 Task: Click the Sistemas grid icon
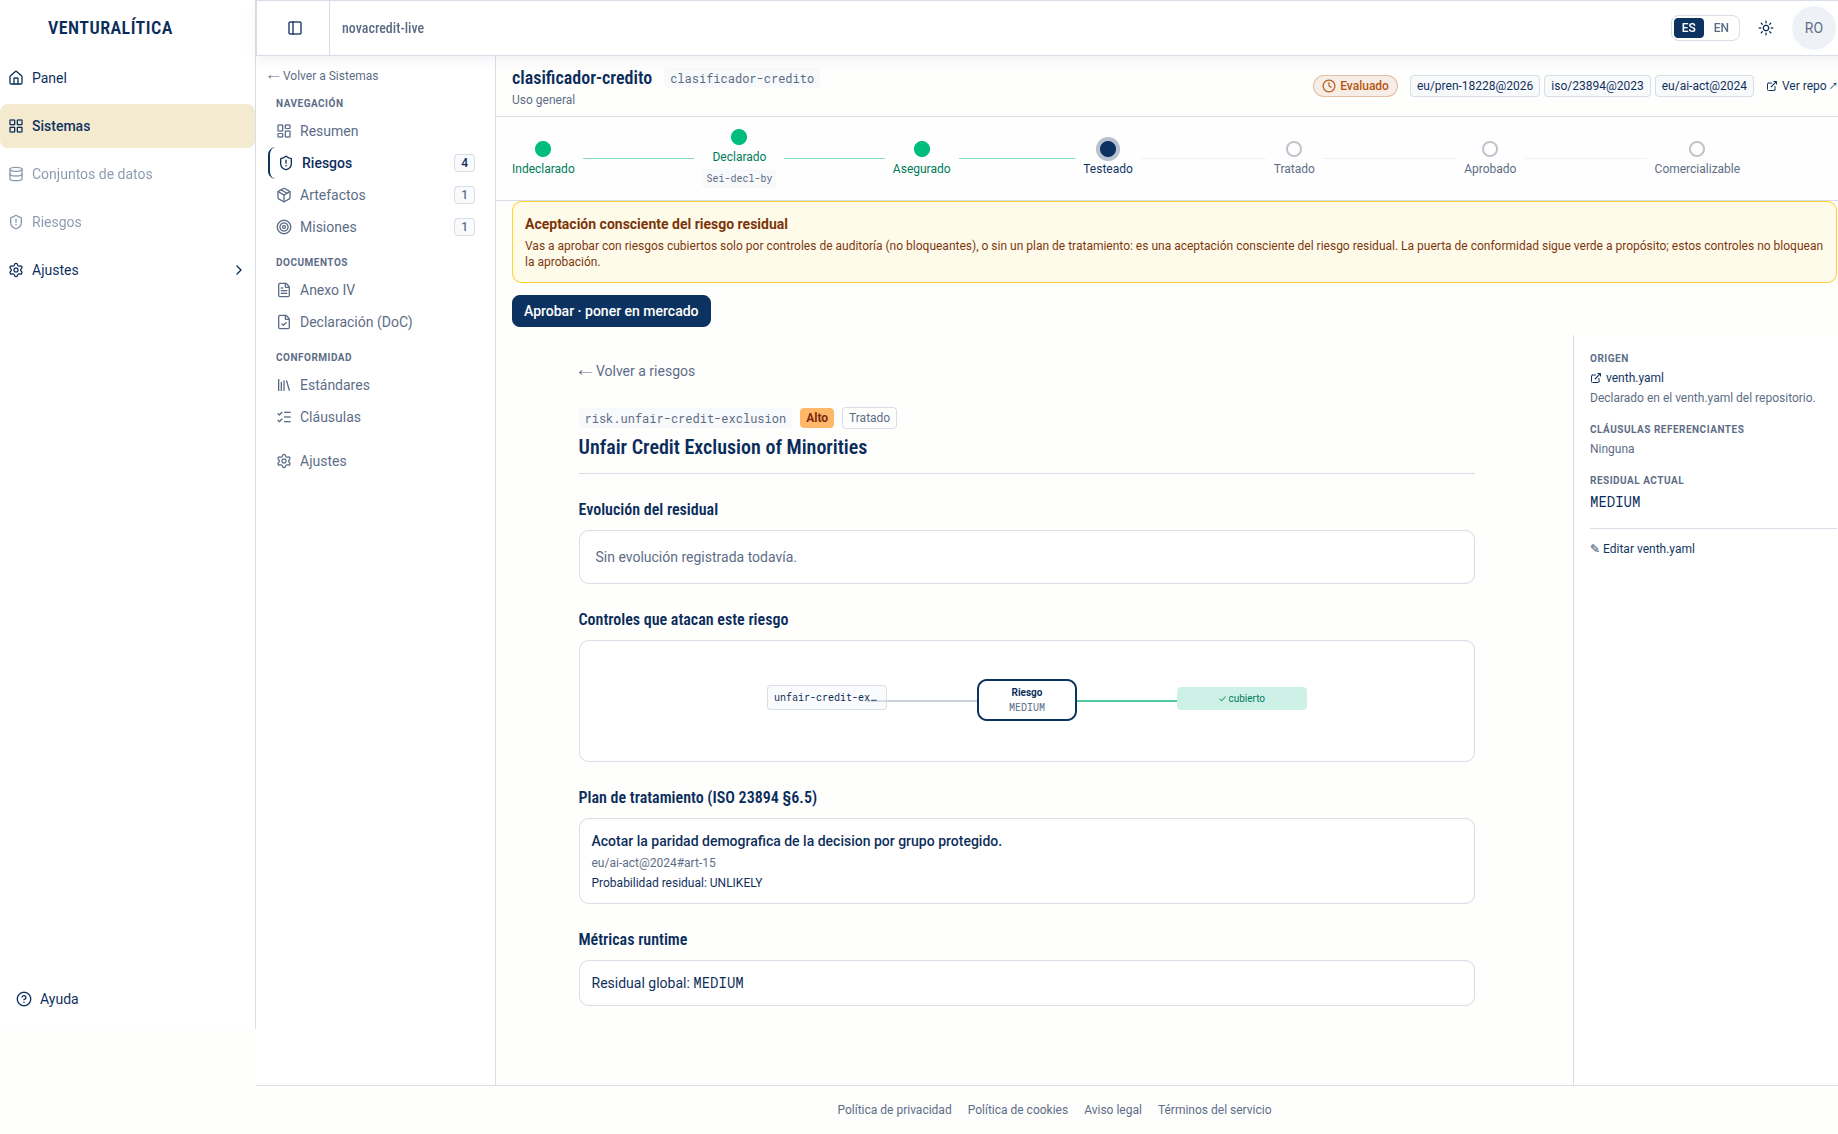coord(16,126)
